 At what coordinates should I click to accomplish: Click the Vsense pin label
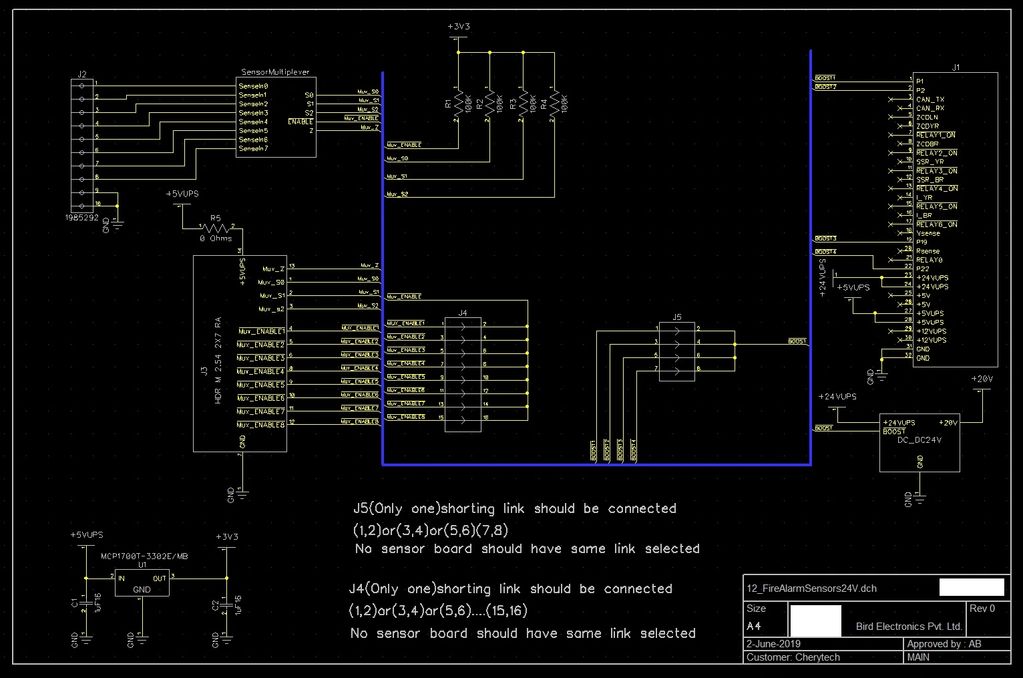(928, 233)
